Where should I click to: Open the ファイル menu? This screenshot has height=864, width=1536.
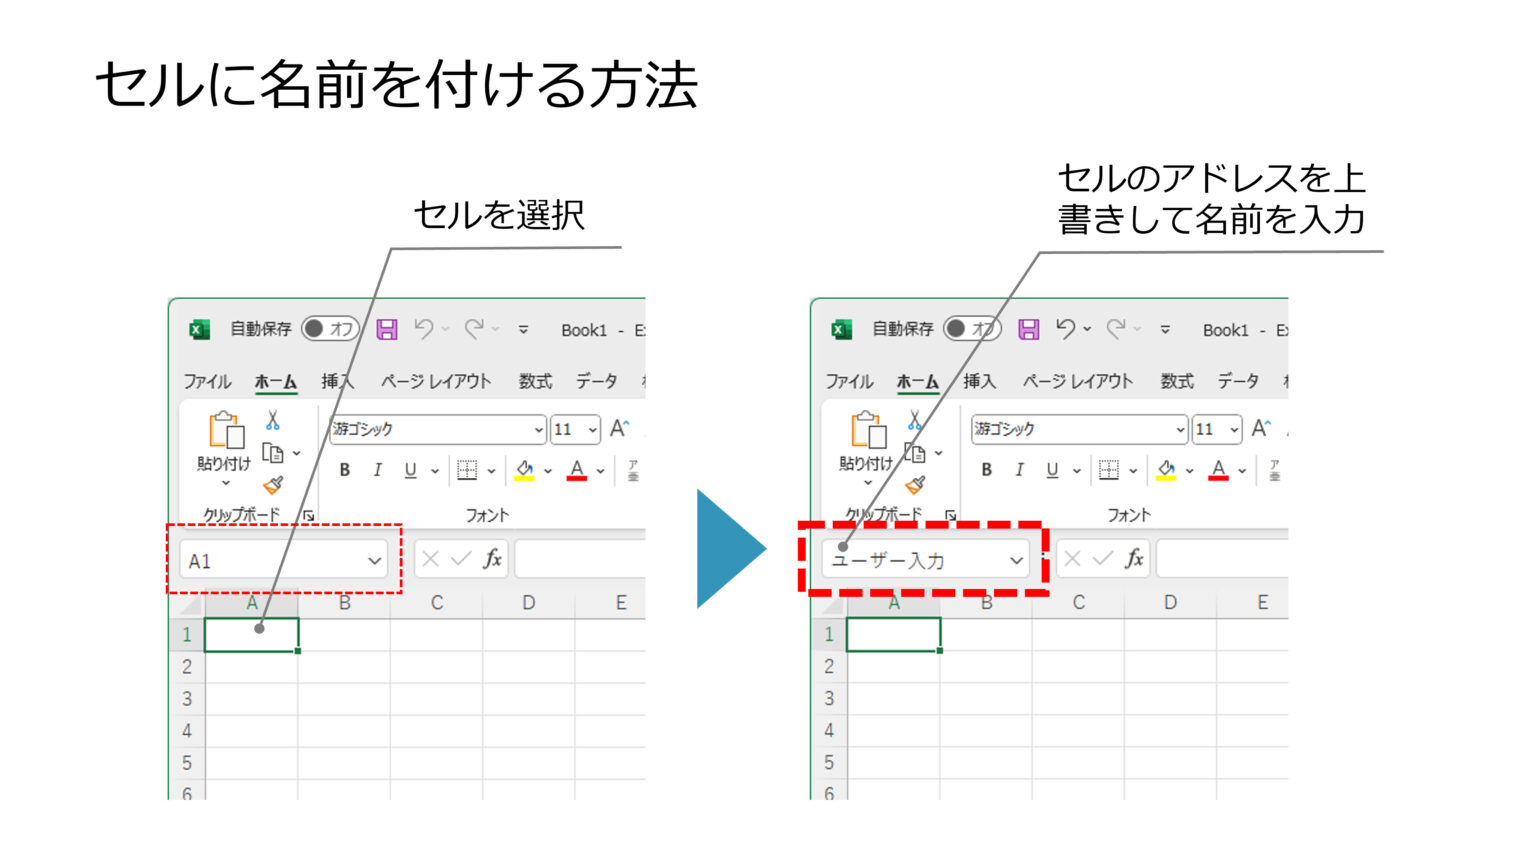[x=207, y=381]
